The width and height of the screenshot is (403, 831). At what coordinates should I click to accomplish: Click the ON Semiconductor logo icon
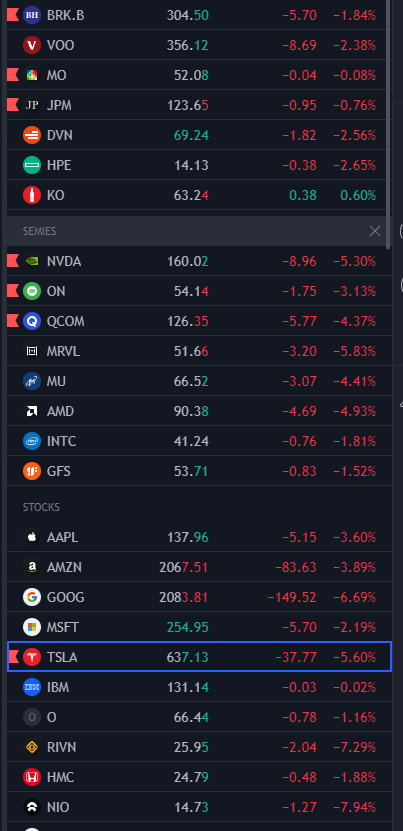tap(32, 291)
